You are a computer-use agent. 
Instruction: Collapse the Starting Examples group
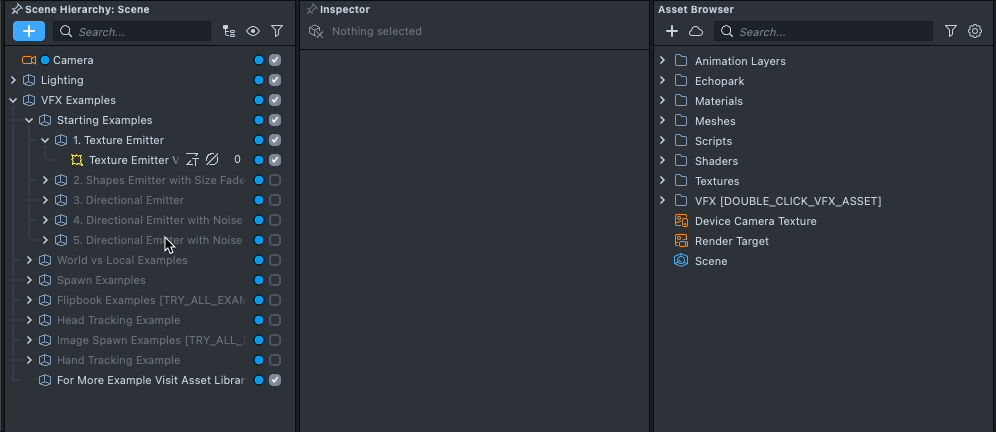pos(29,120)
